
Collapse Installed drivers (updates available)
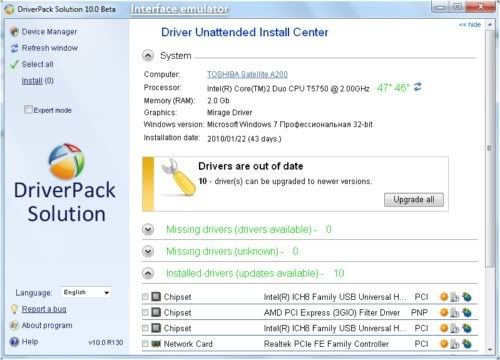click(148, 273)
